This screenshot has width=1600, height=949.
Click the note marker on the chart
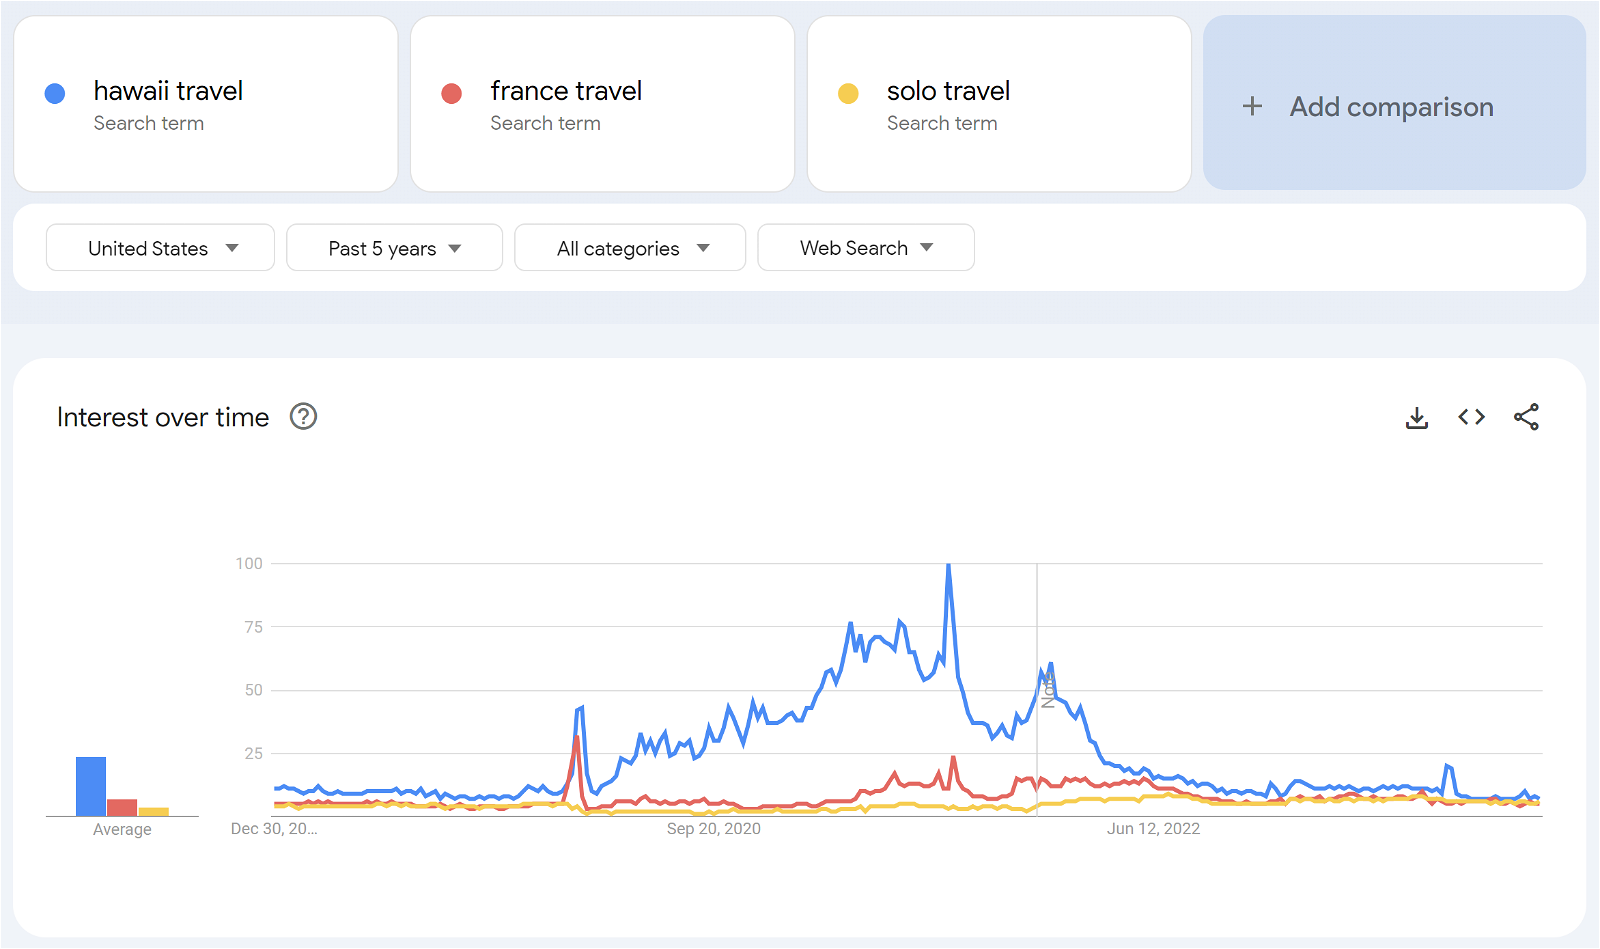[1048, 690]
